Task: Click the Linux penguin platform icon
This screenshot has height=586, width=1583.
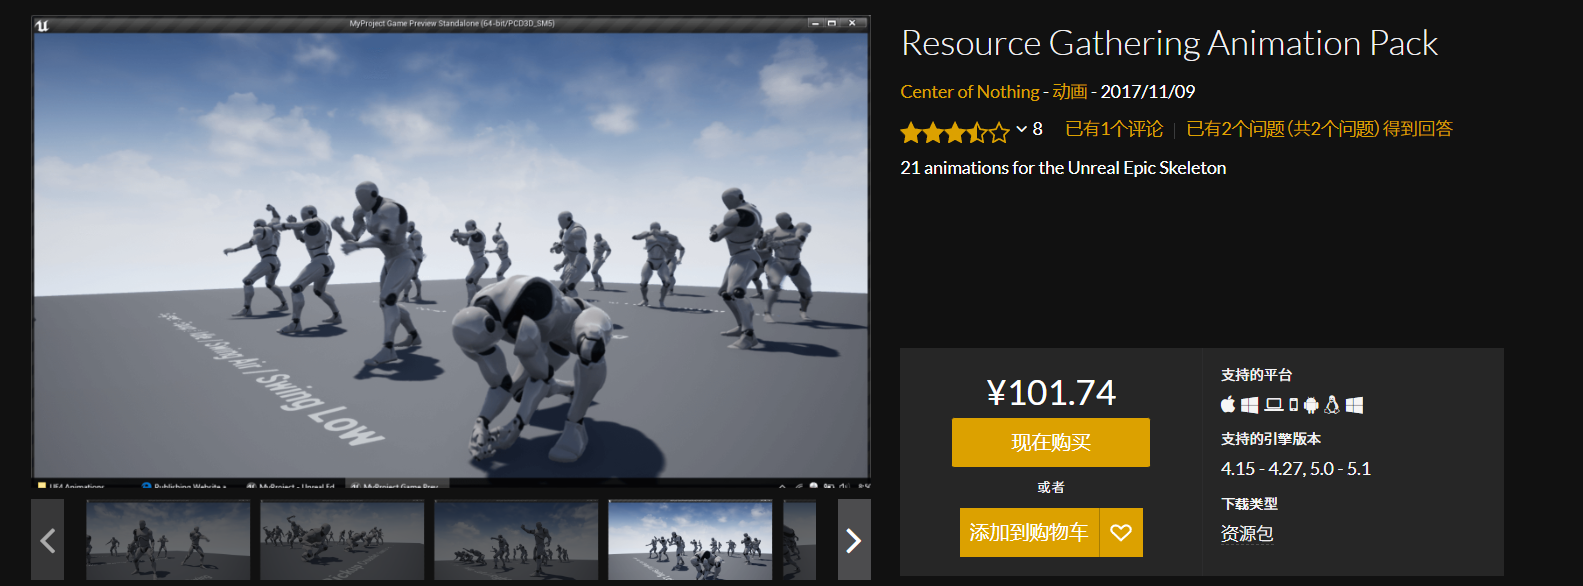Action: pos(1332,404)
